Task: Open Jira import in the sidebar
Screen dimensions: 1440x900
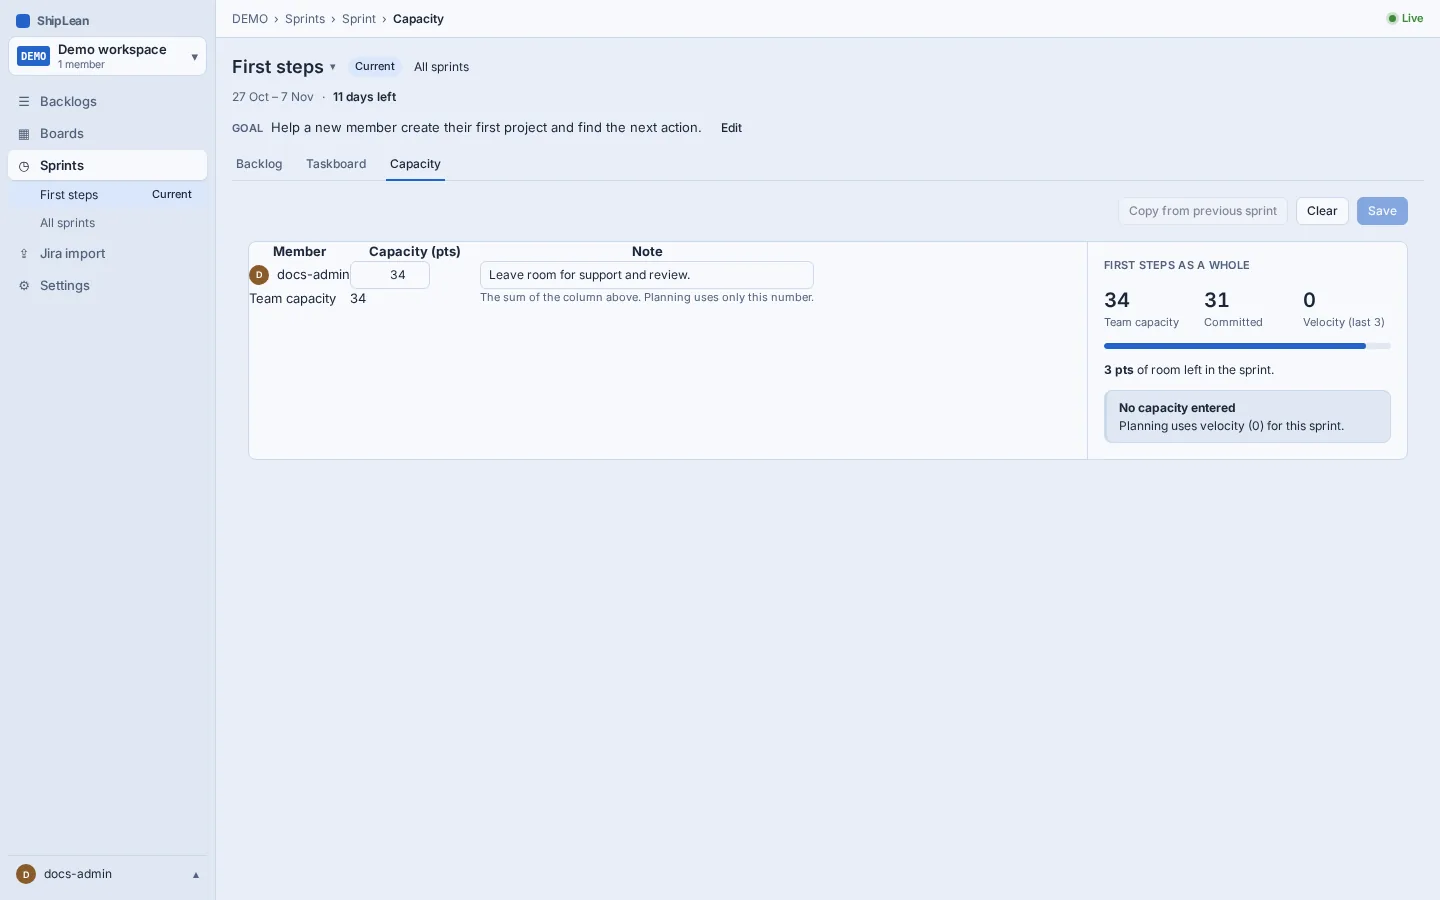Action: 107,254
